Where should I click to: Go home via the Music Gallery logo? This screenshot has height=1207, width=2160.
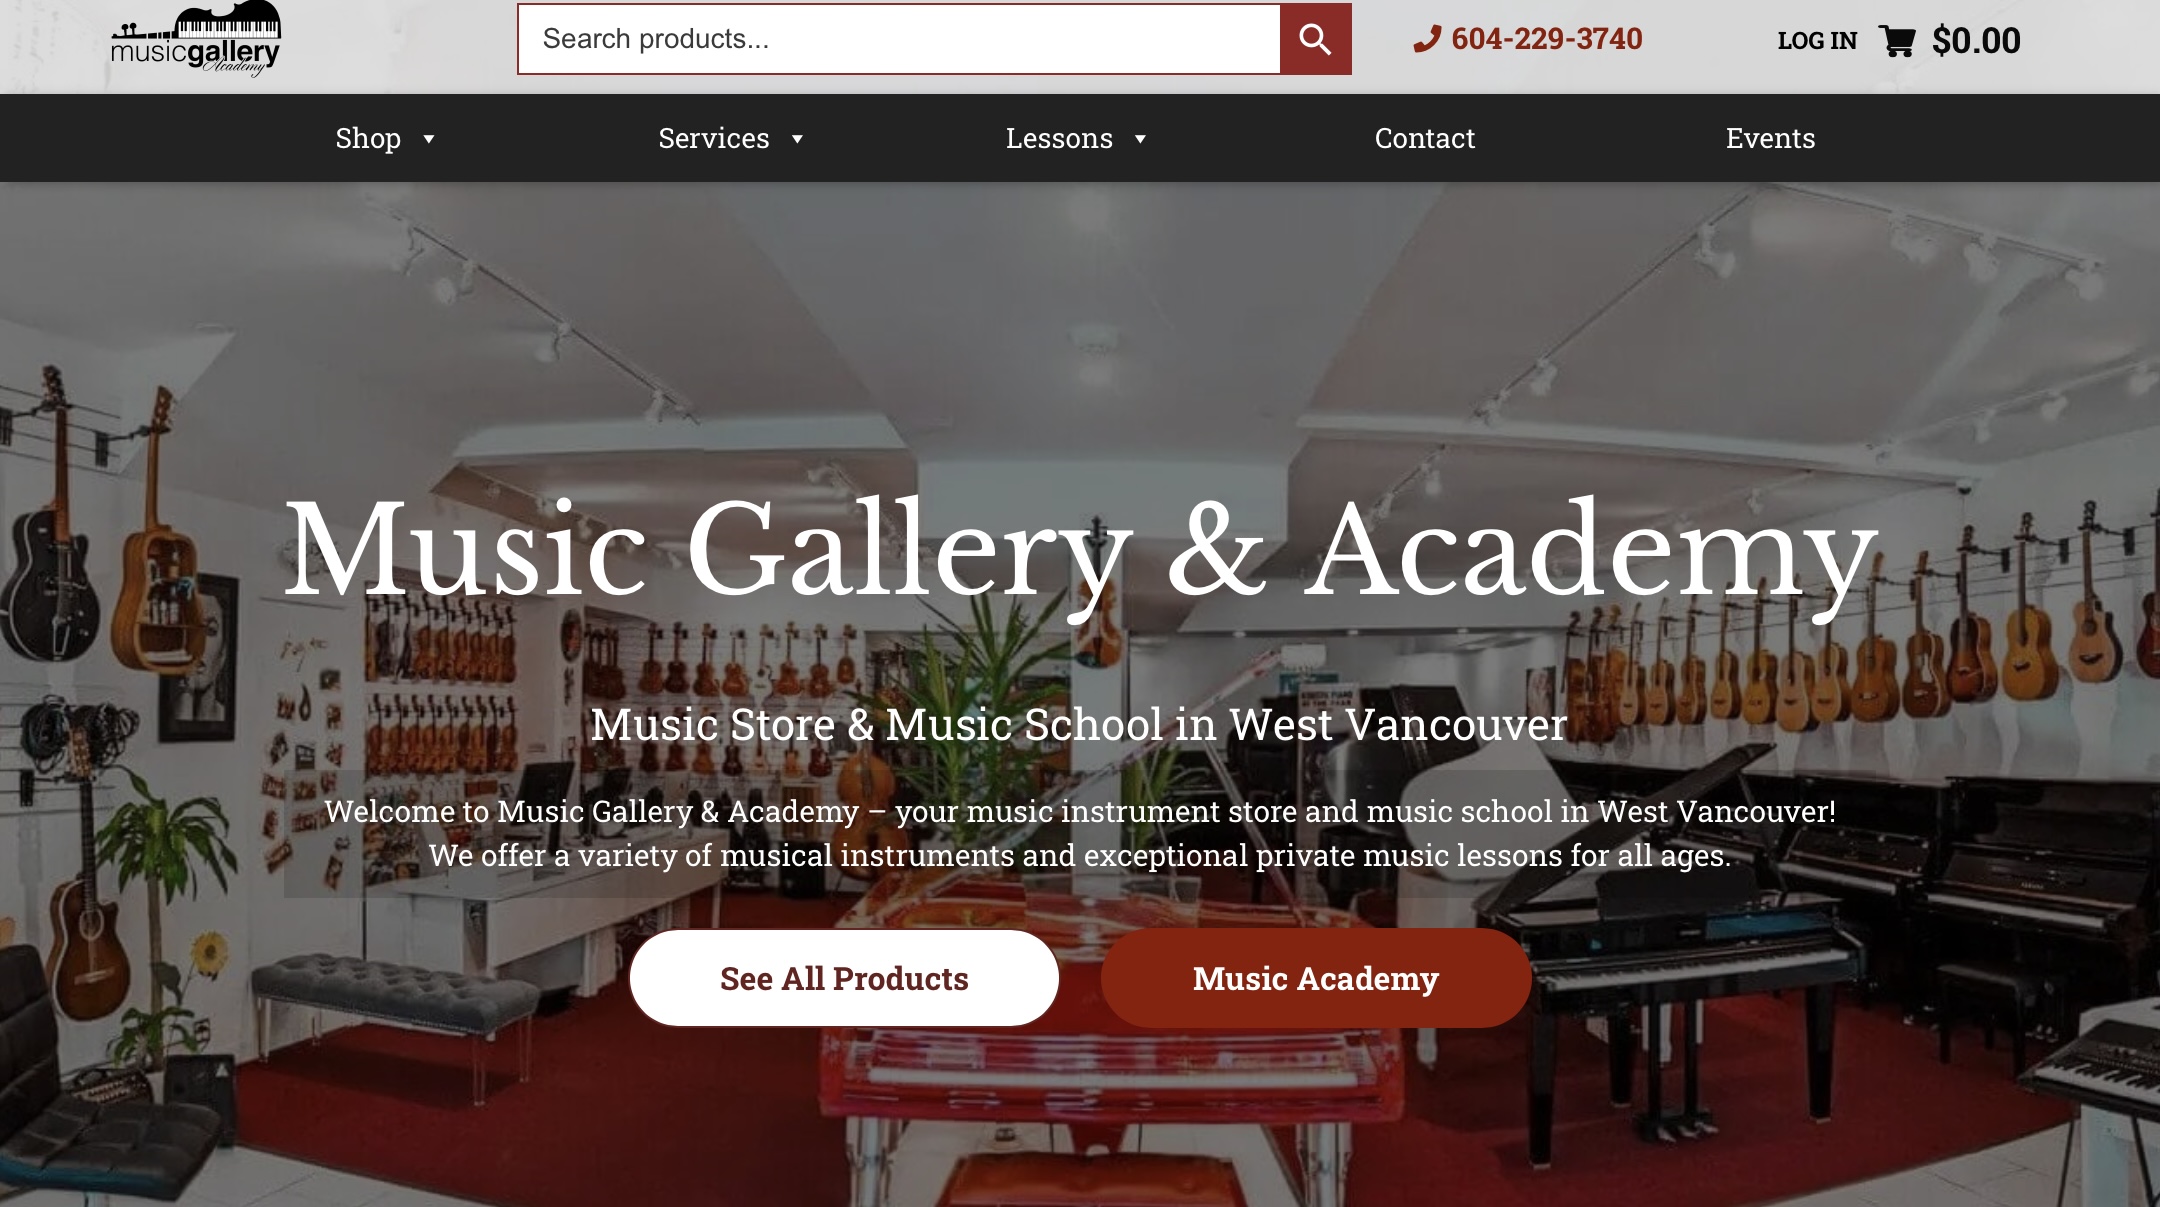[196, 38]
